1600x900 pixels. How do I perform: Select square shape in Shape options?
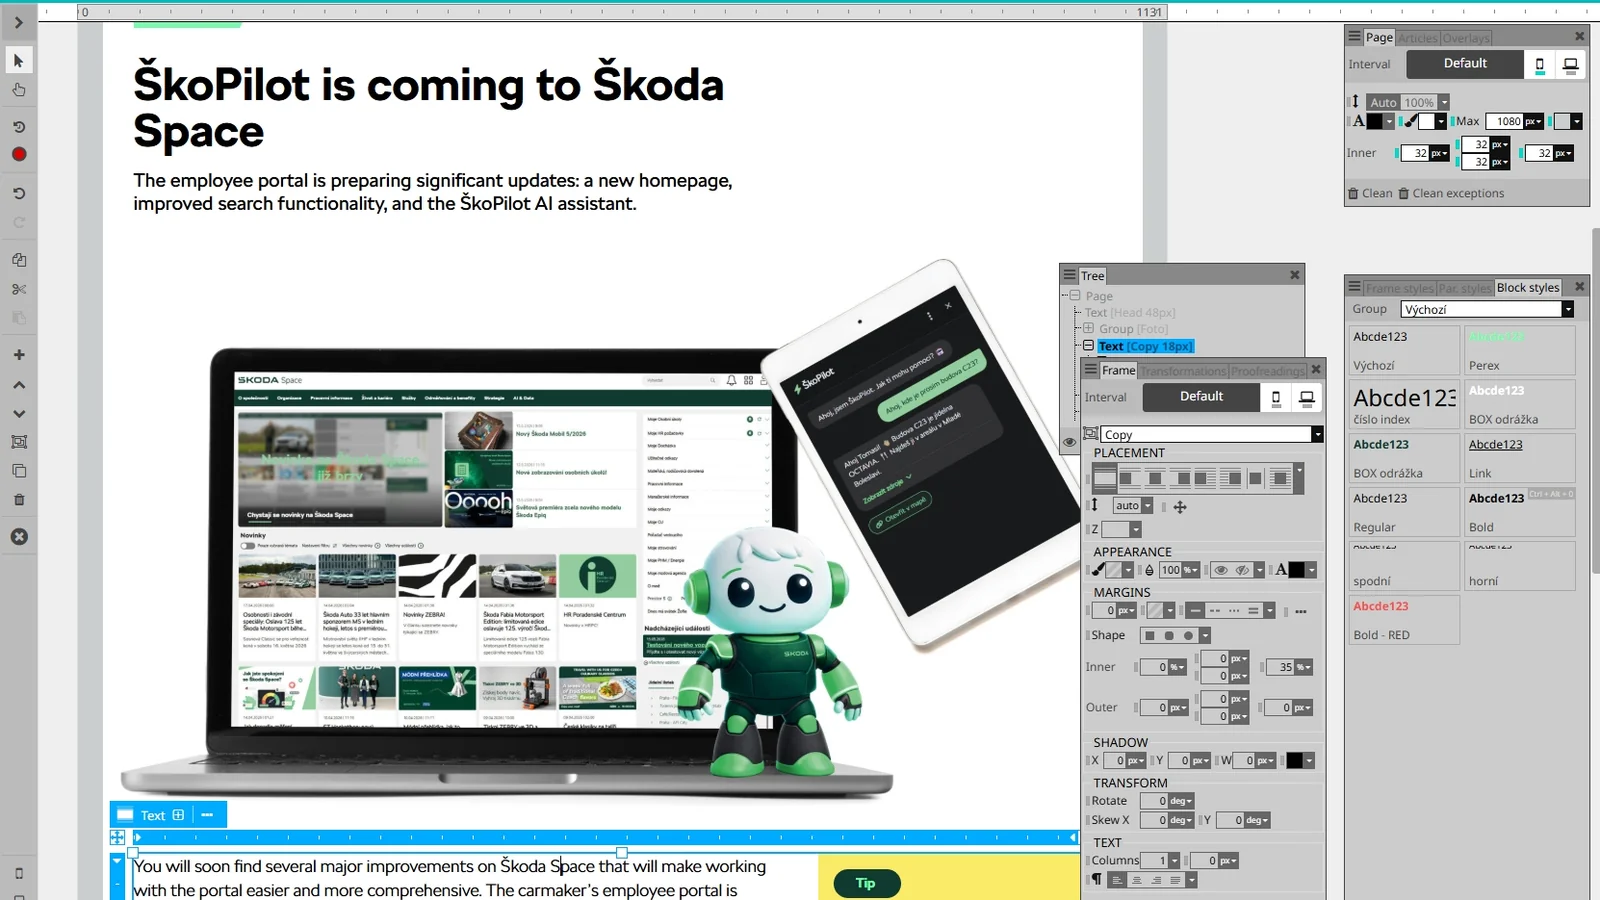coord(1150,636)
